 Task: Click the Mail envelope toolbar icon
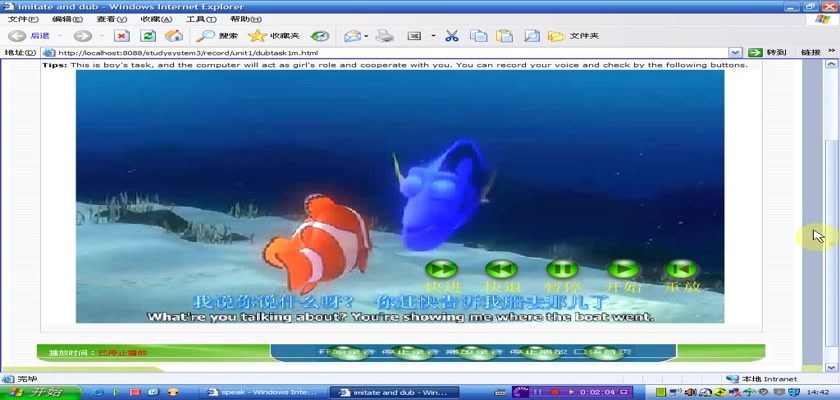tap(352, 36)
